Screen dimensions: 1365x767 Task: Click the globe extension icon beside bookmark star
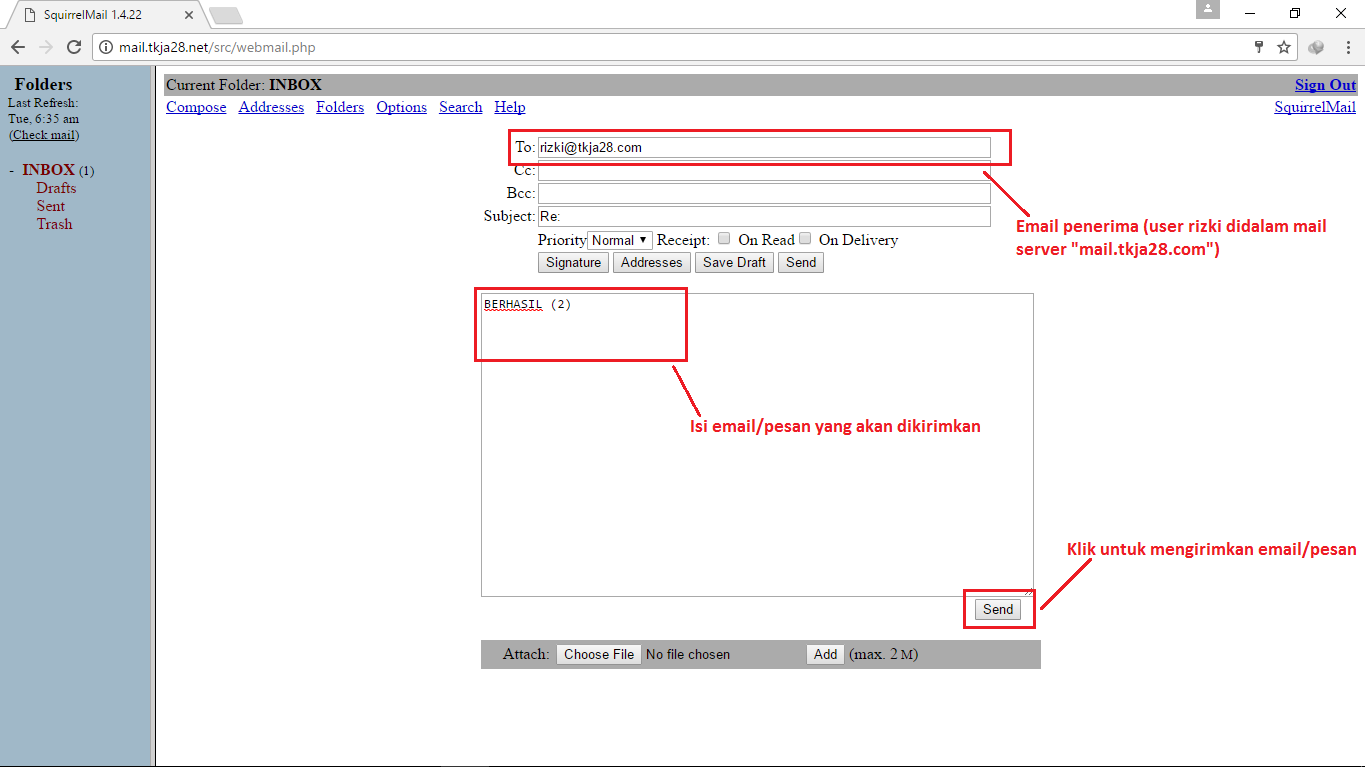pos(1315,46)
